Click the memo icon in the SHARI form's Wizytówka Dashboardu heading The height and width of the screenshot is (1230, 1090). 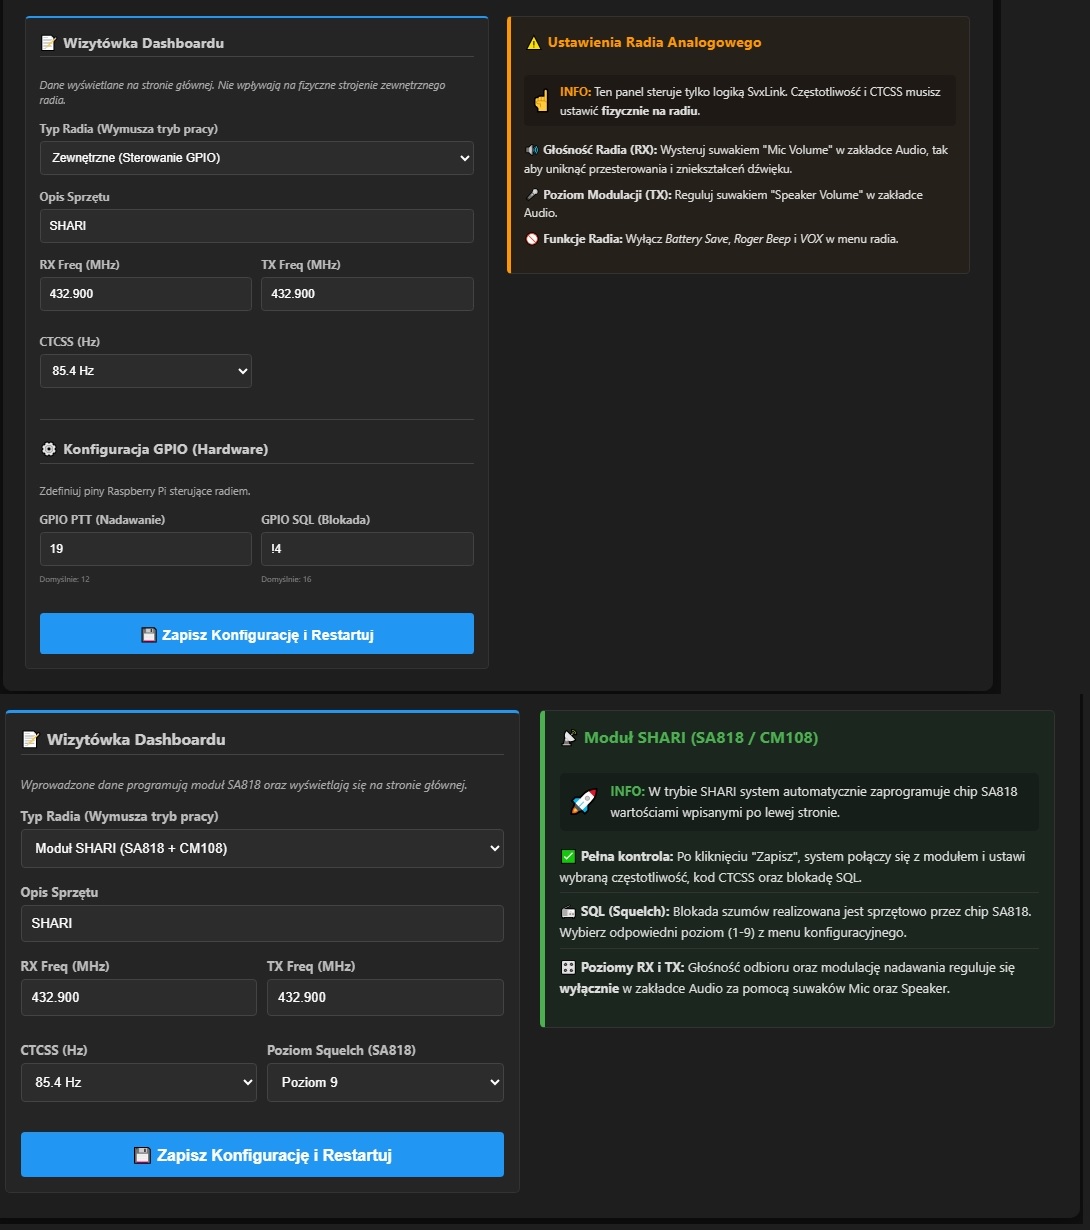[x=30, y=739]
